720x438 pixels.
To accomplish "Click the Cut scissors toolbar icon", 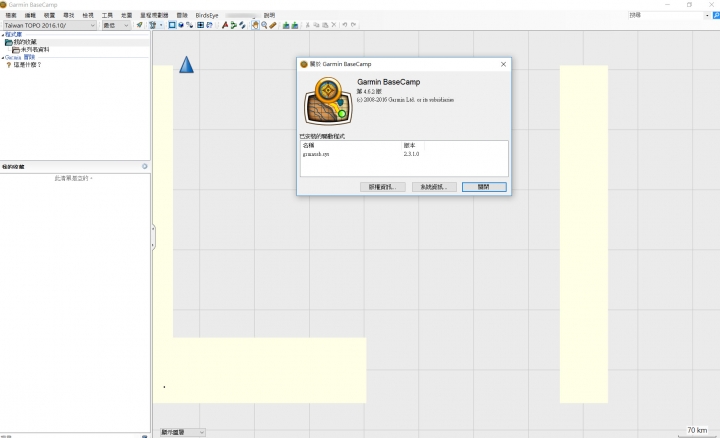I will [x=308, y=25].
